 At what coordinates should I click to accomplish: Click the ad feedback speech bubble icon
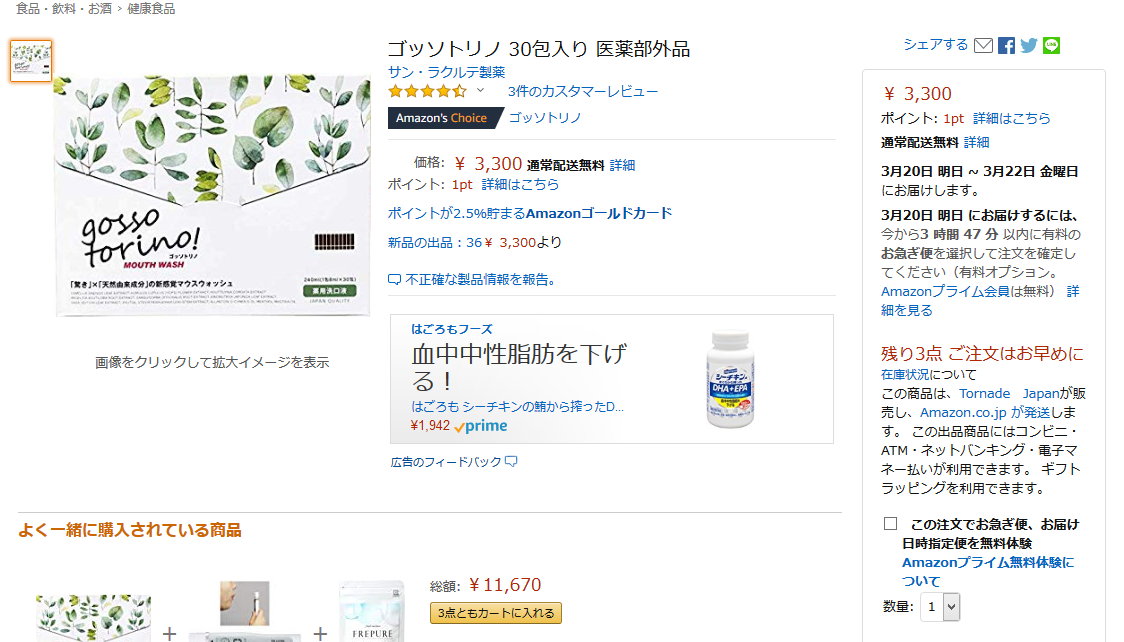click(x=511, y=462)
